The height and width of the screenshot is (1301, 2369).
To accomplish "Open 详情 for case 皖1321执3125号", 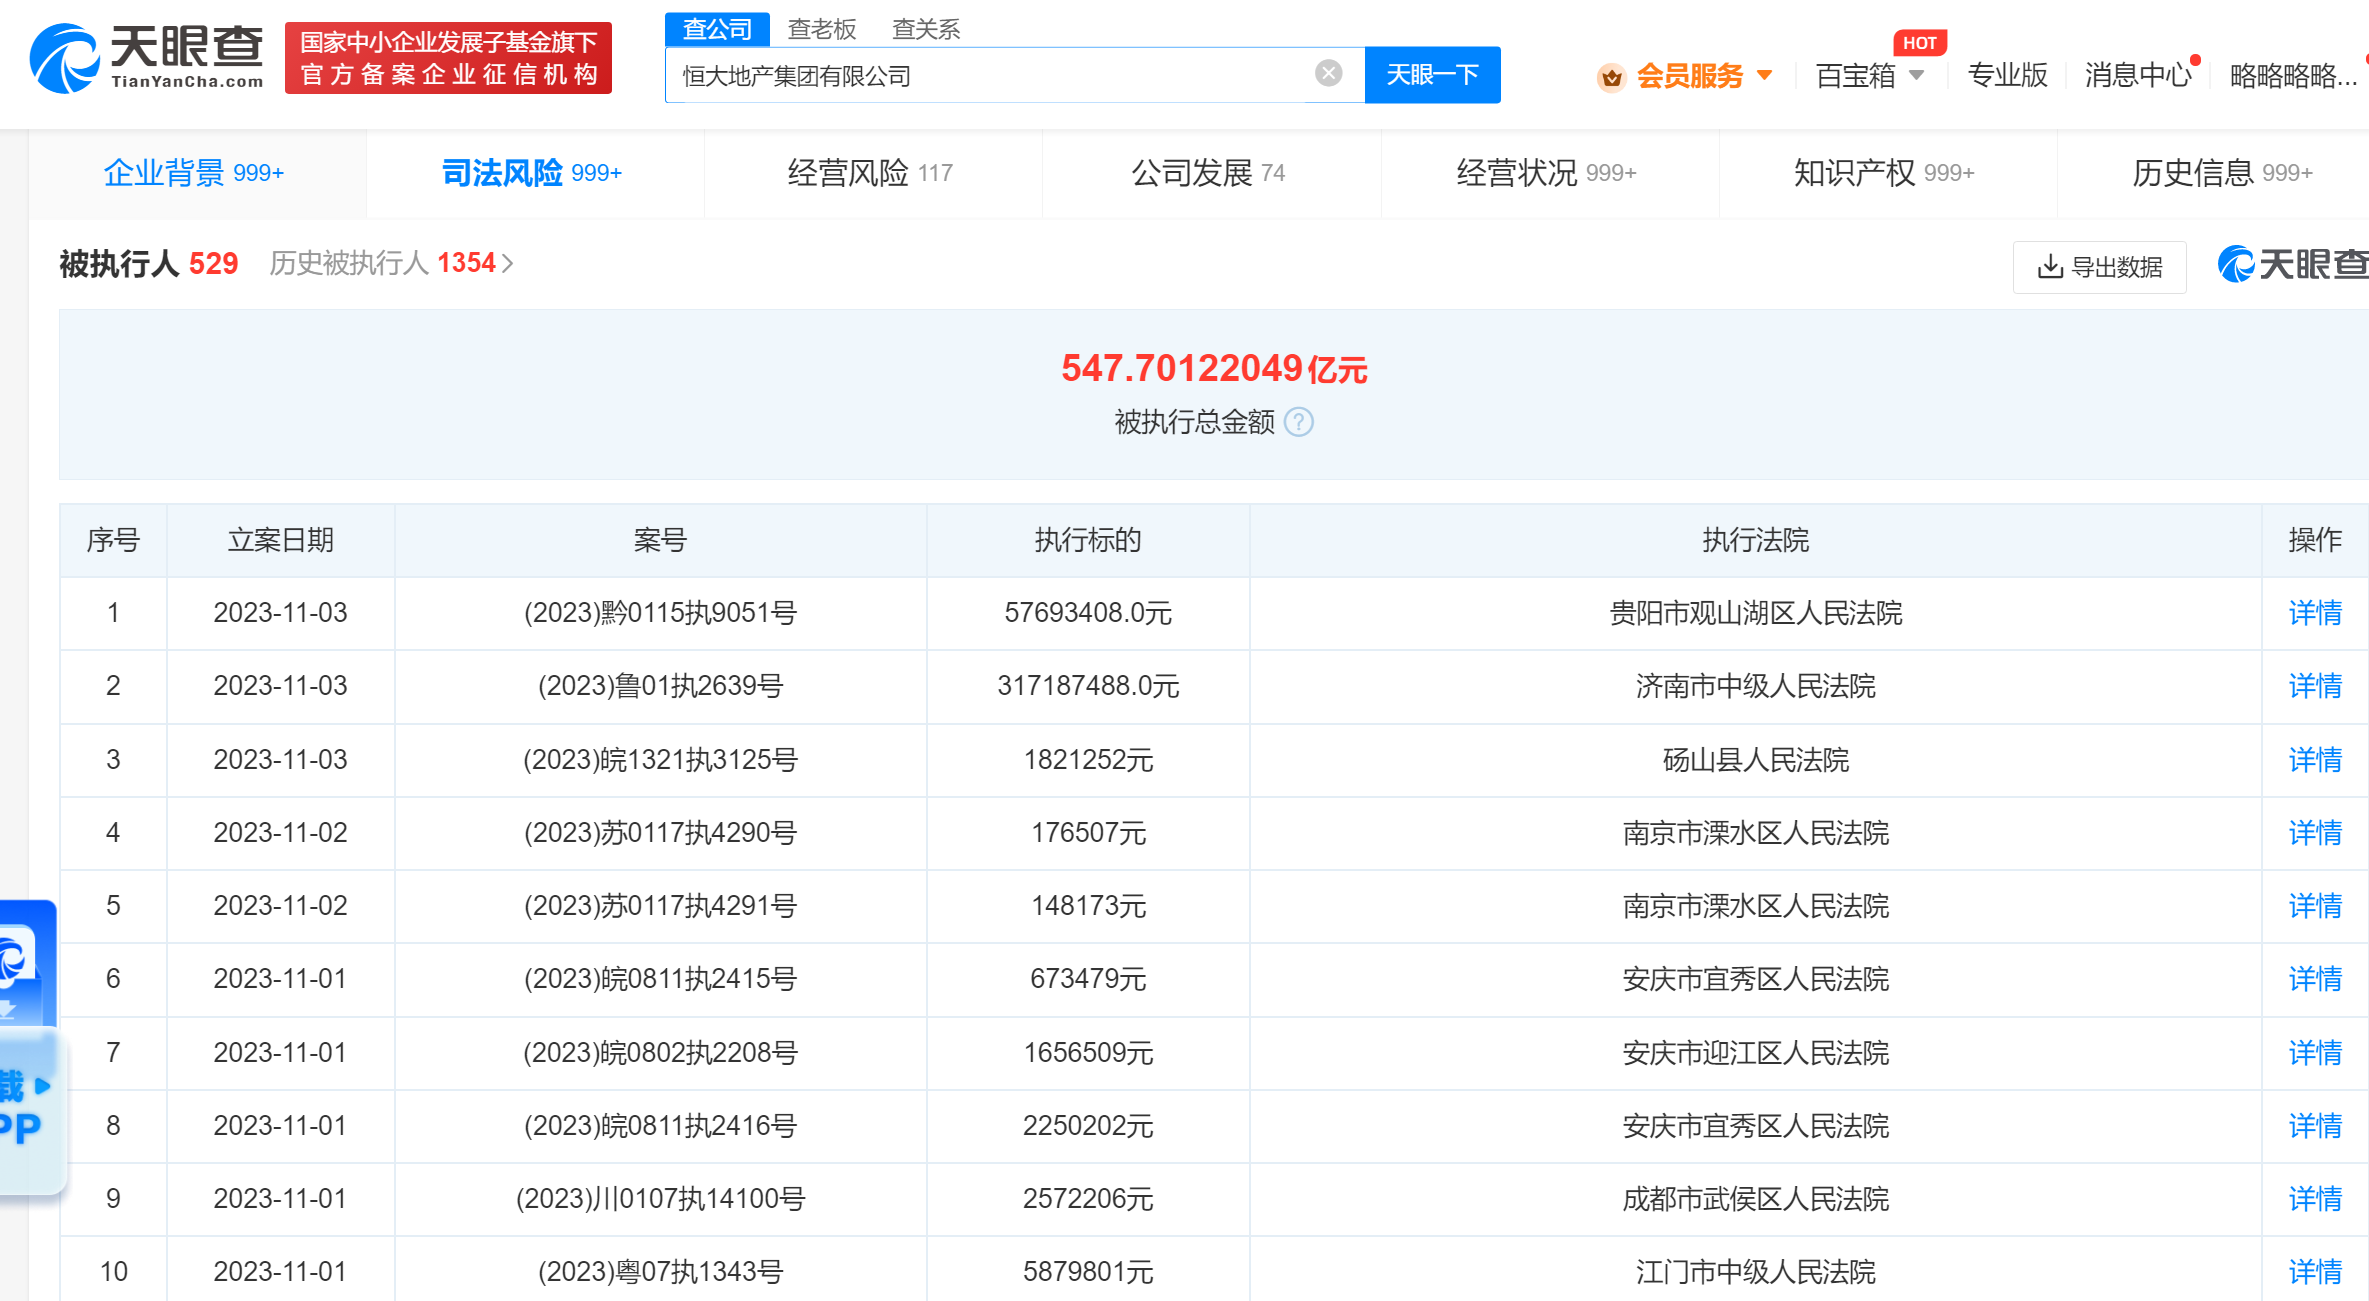I will 2315,760.
